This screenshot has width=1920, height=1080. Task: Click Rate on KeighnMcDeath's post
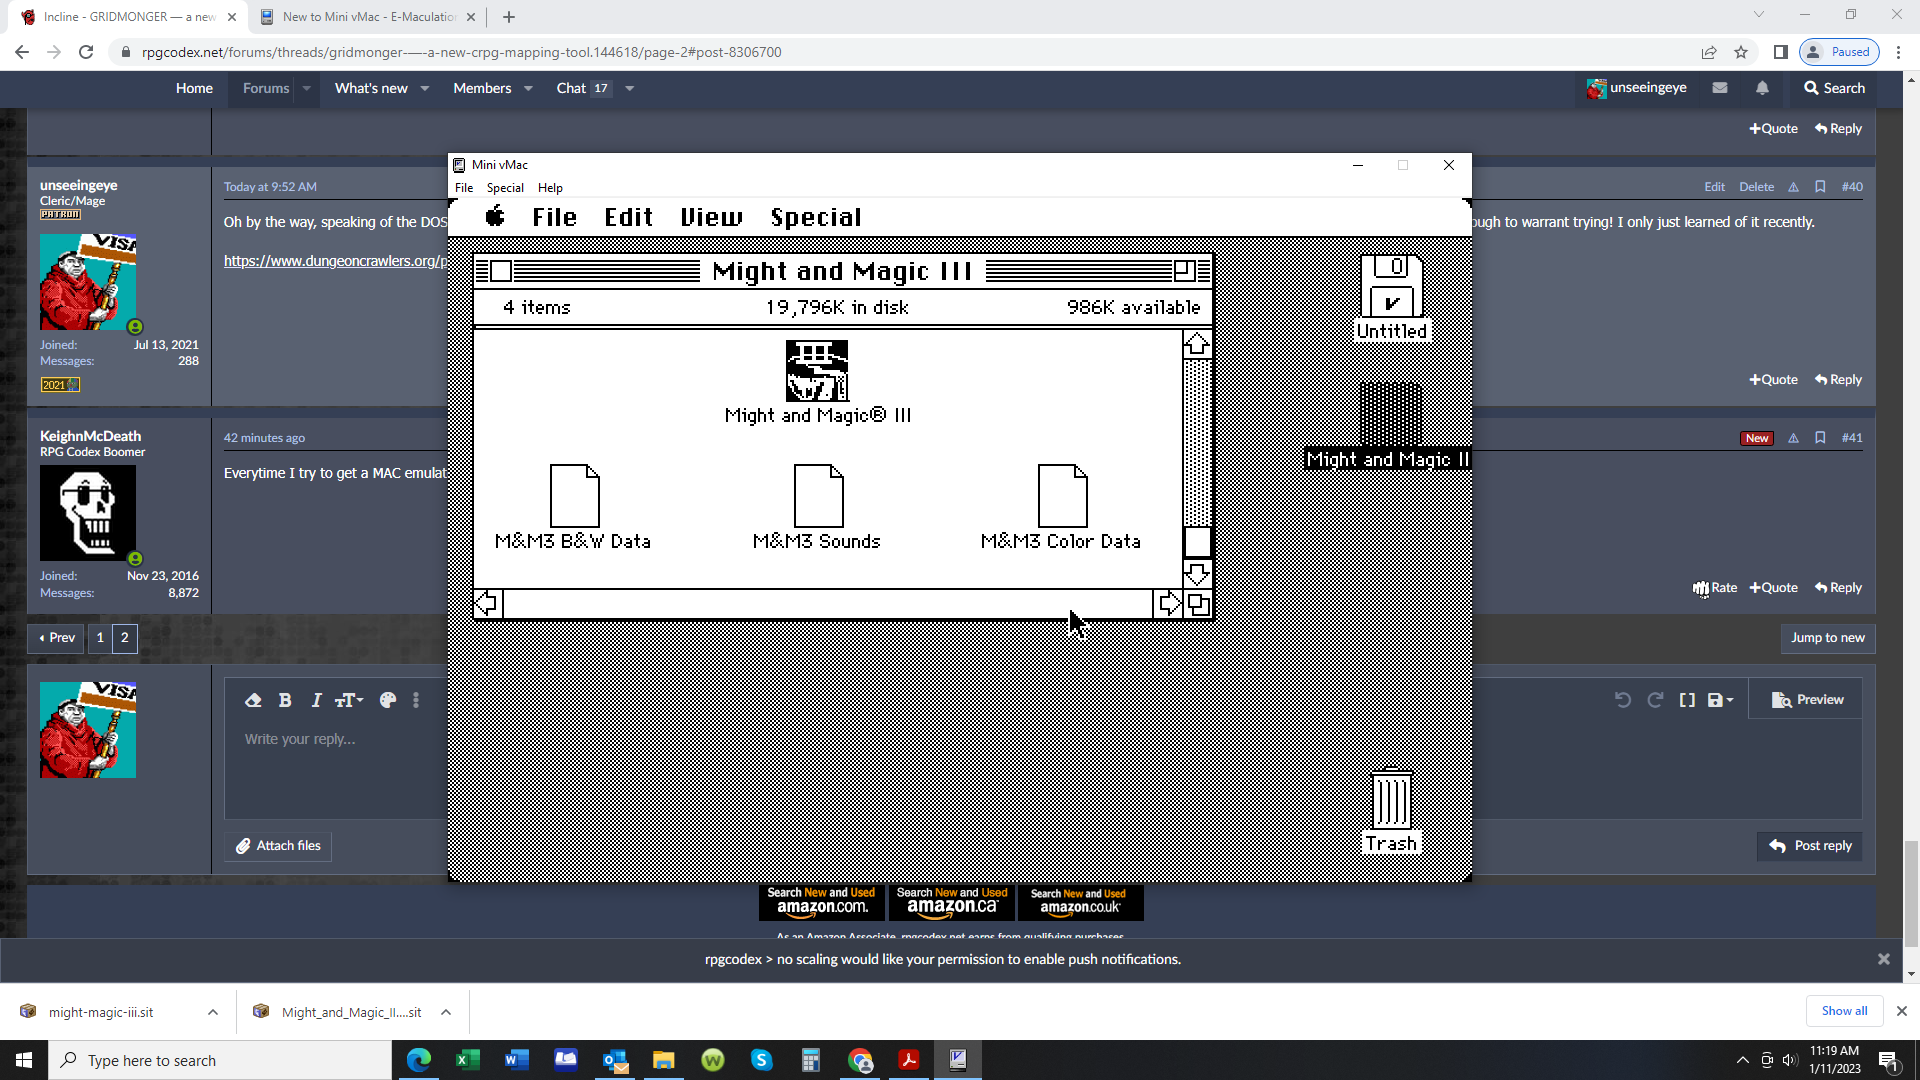(1715, 588)
